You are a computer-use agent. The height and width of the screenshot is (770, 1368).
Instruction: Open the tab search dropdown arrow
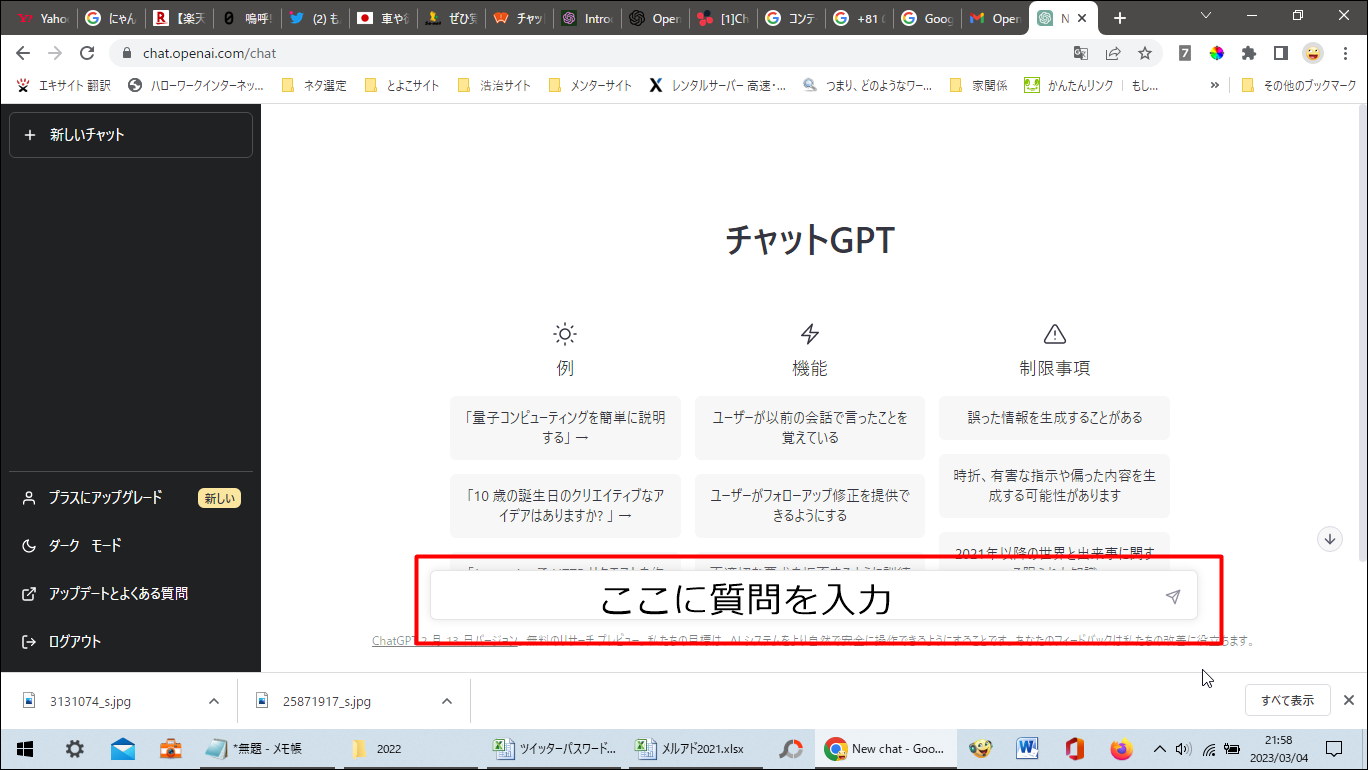click(1206, 16)
